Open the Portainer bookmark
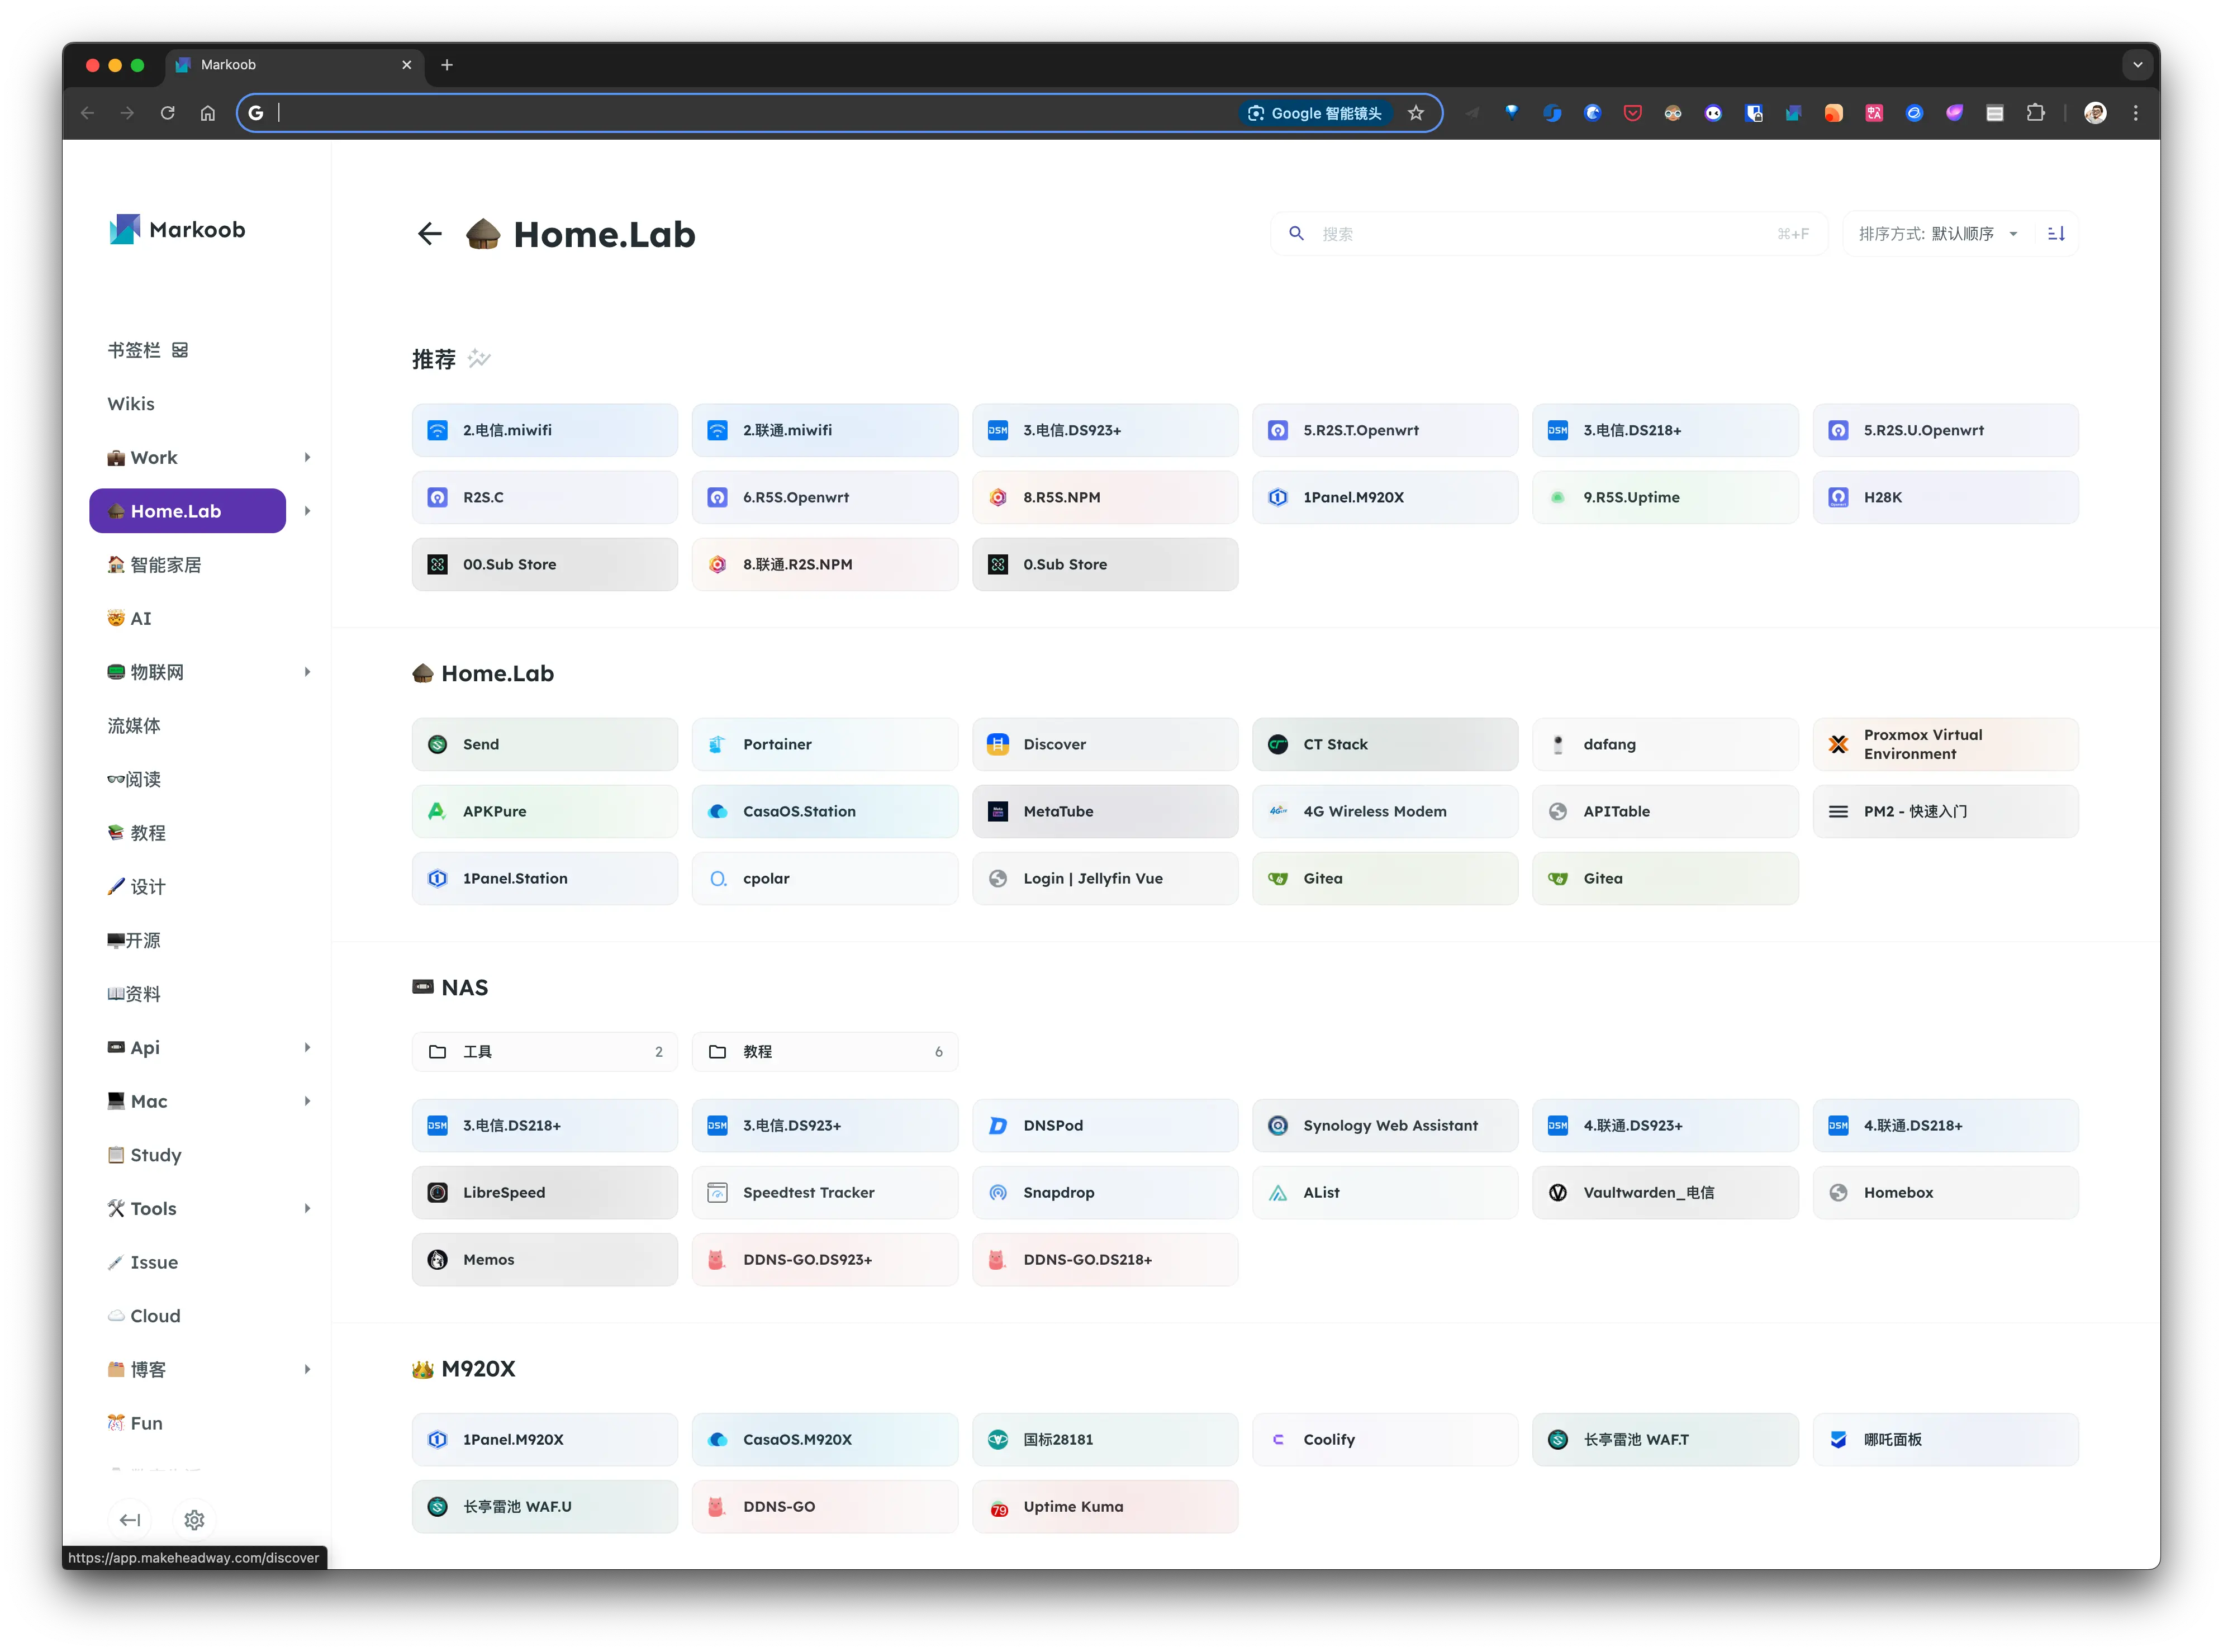The image size is (2223, 1652). pyautogui.click(x=824, y=744)
